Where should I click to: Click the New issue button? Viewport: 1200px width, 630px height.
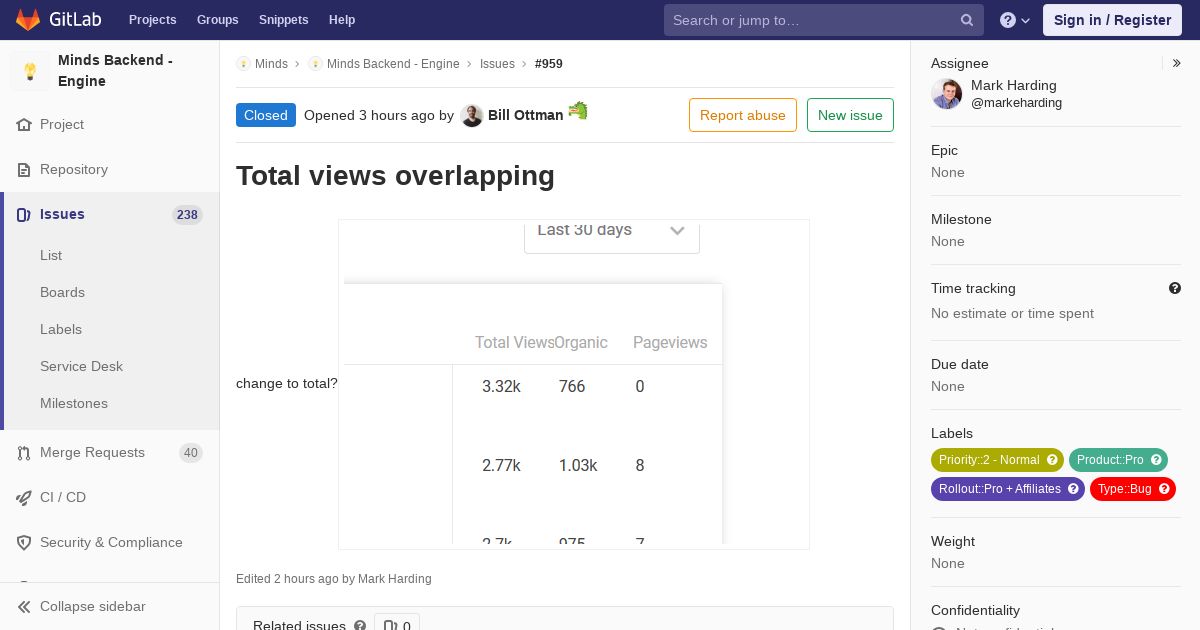850,115
